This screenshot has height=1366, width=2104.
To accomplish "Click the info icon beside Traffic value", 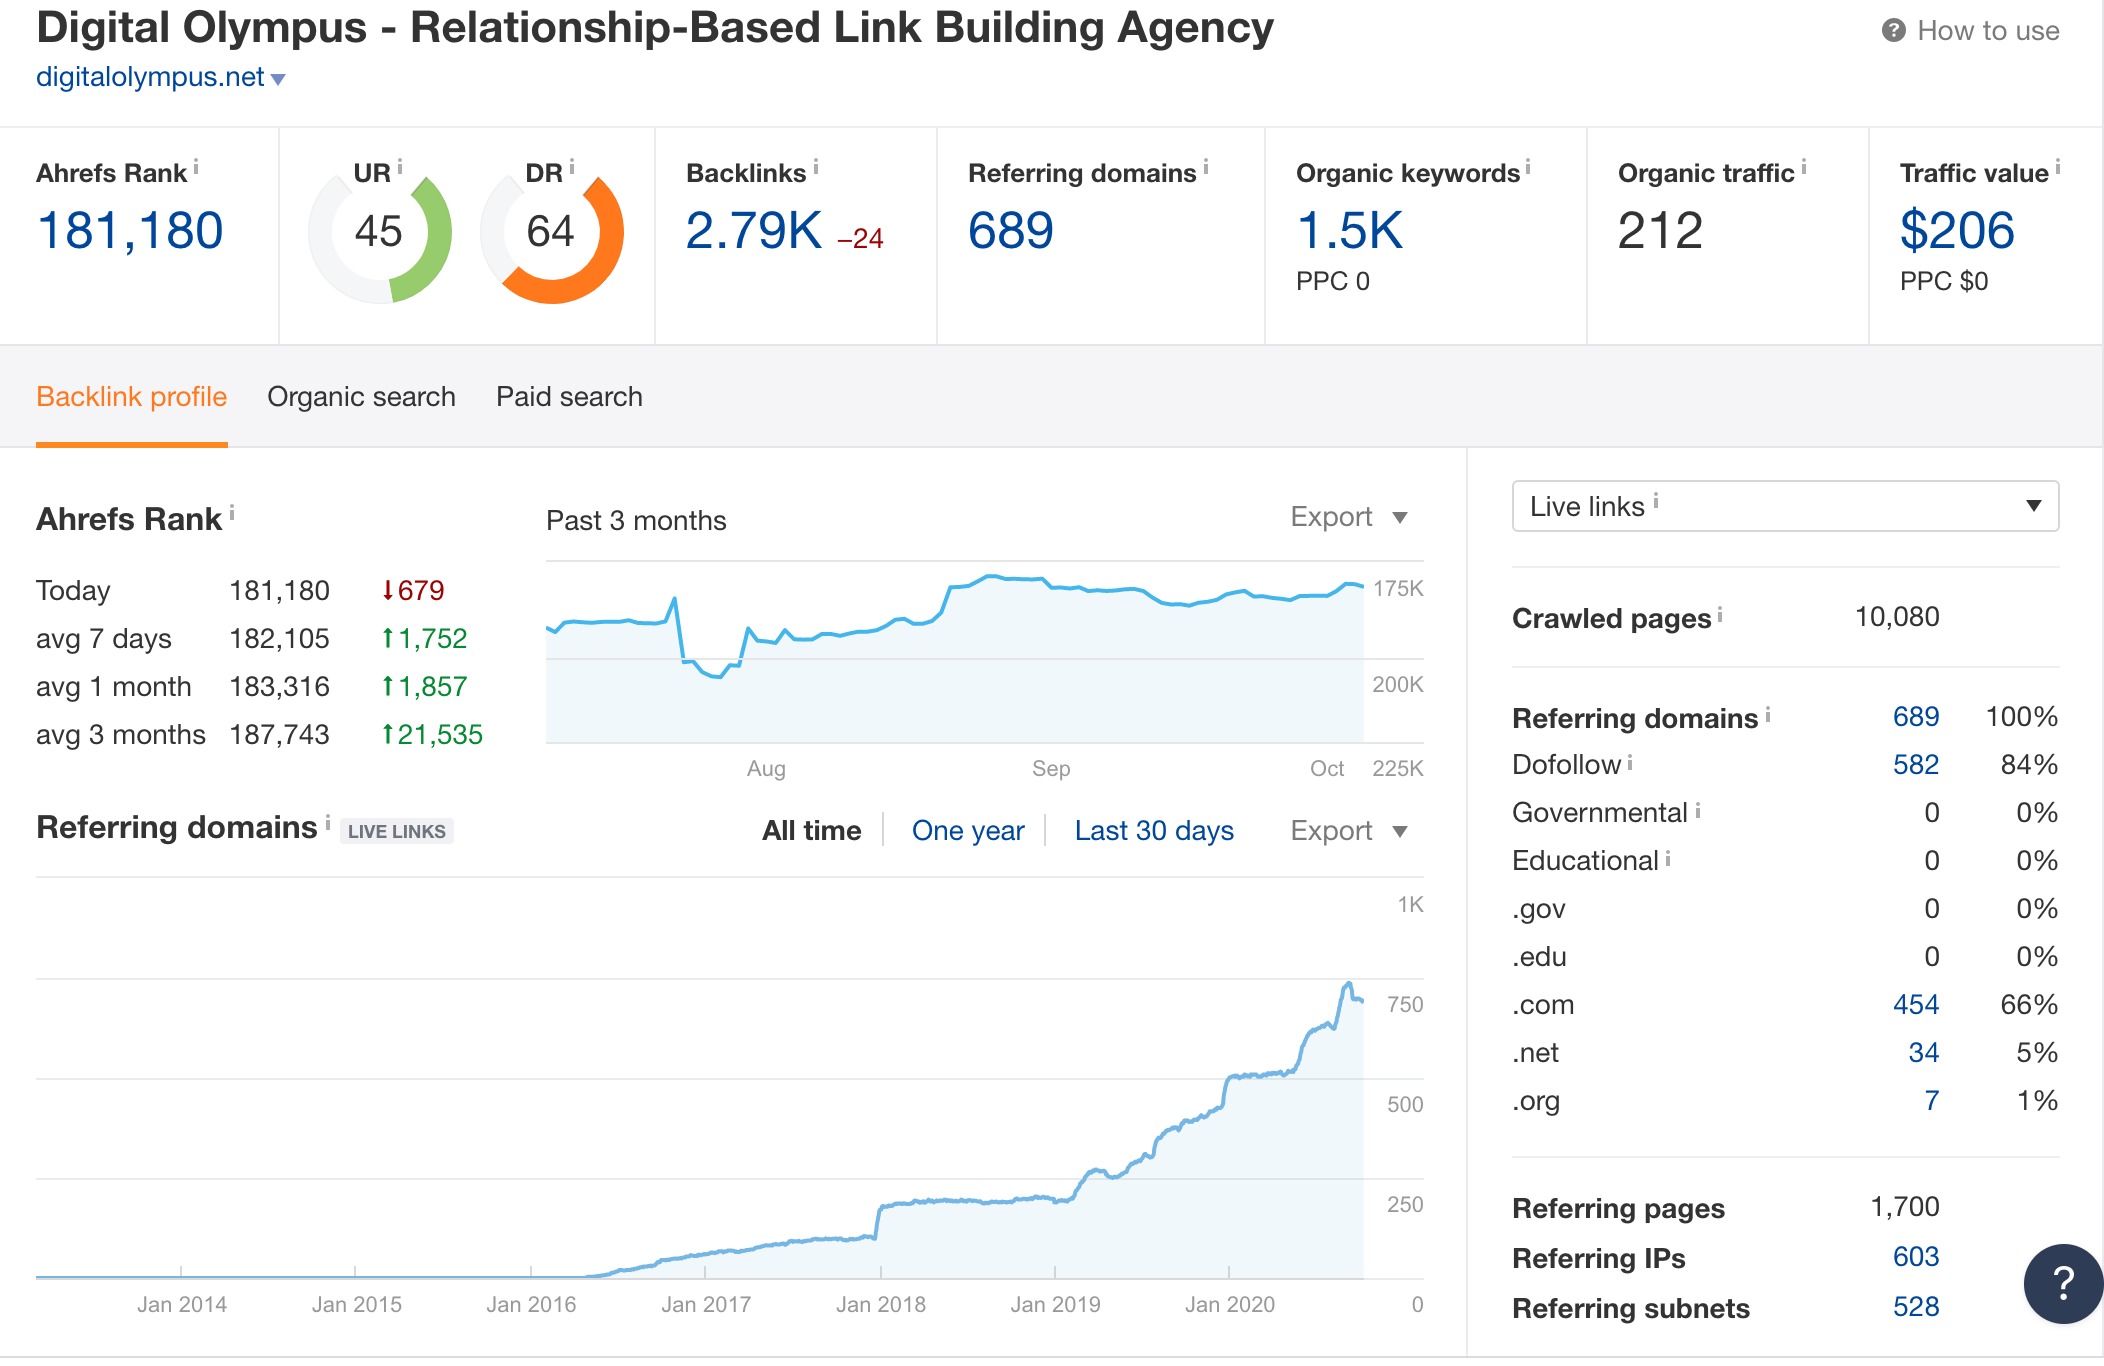I will pyautogui.click(x=2058, y=167).
